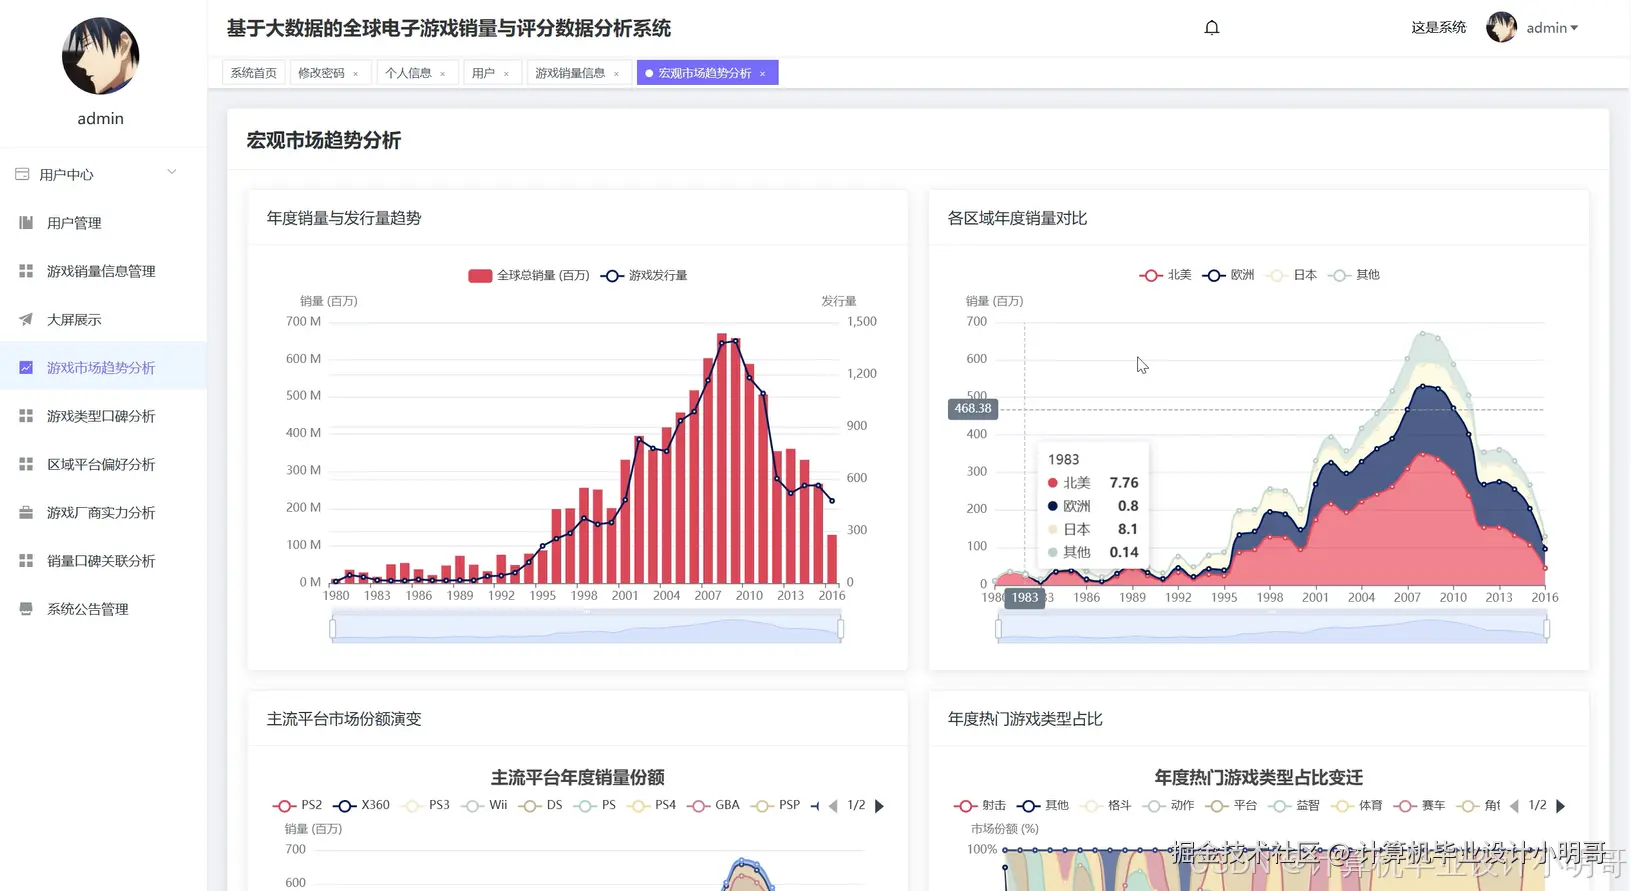Toggle 其他 region series in regional sales legend

tap(1354, 275)
